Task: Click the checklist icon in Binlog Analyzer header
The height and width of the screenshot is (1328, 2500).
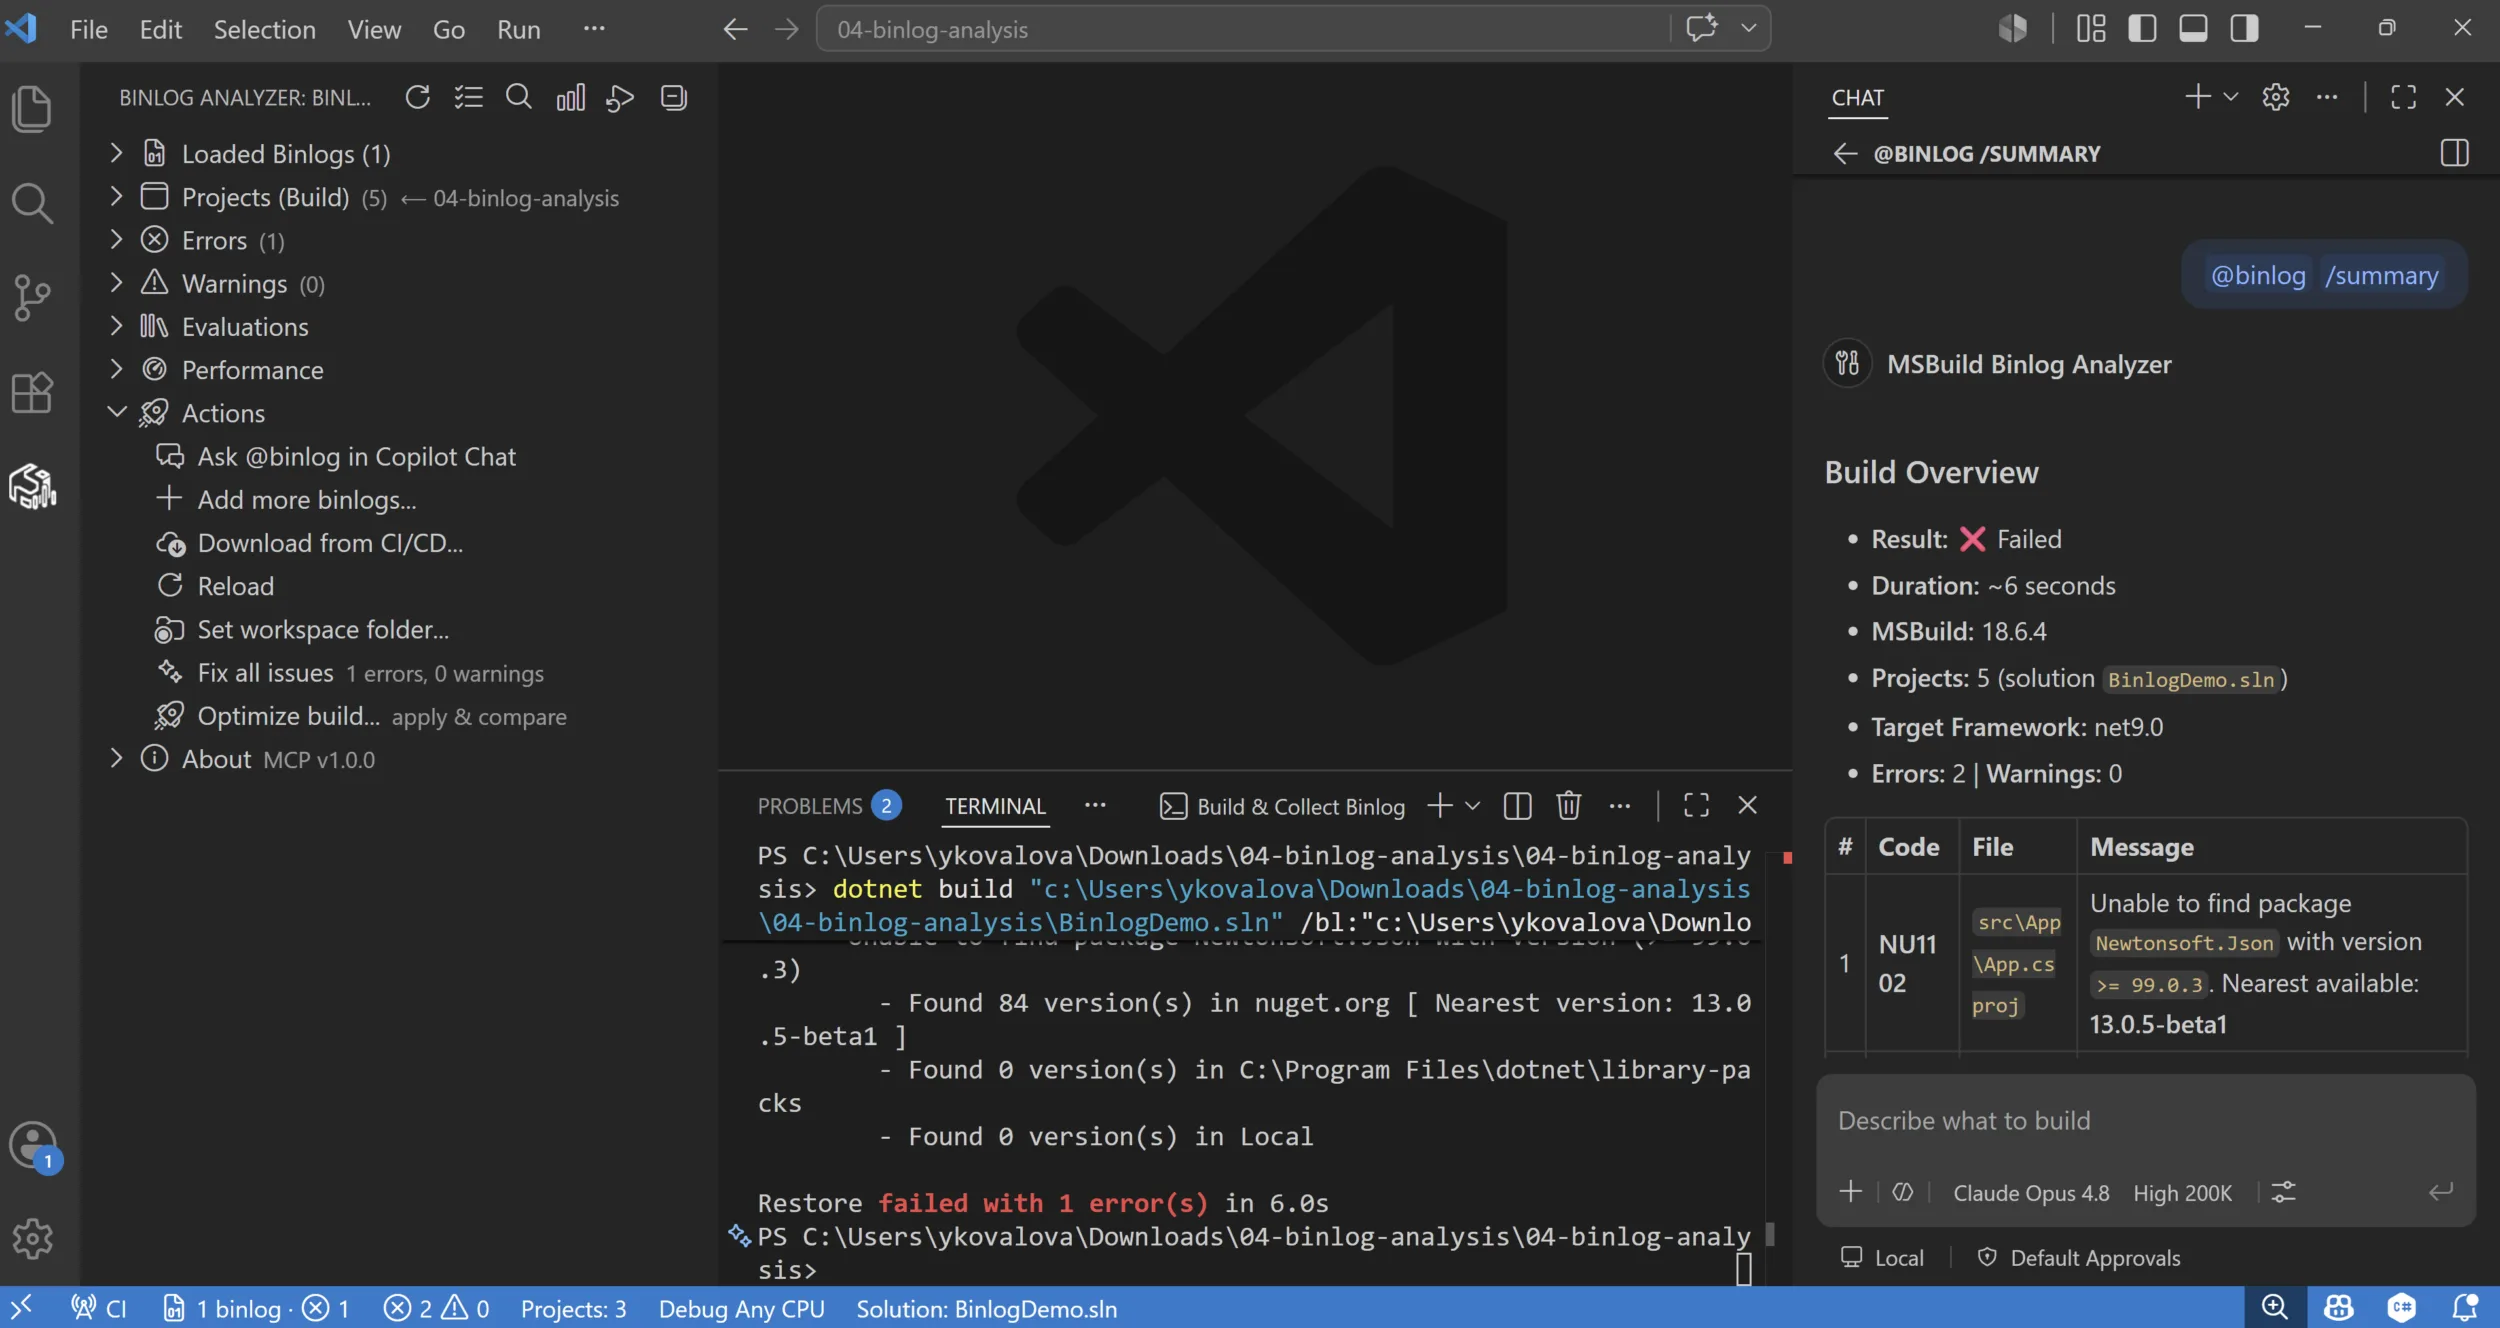Action: click(x=468, y=97)
